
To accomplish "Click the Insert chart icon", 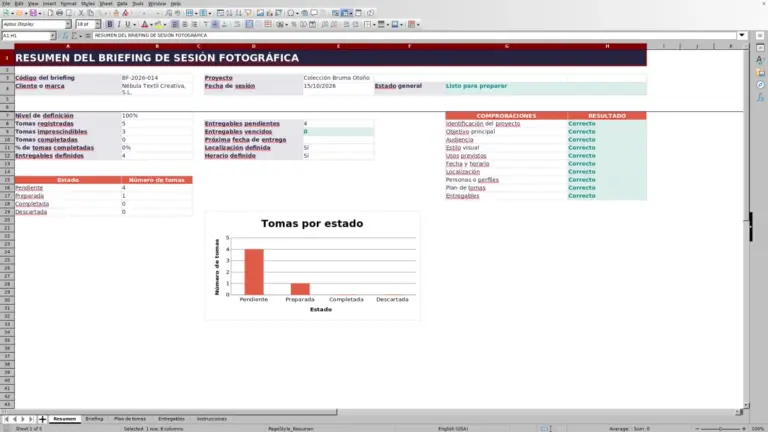I will [269, 13].
